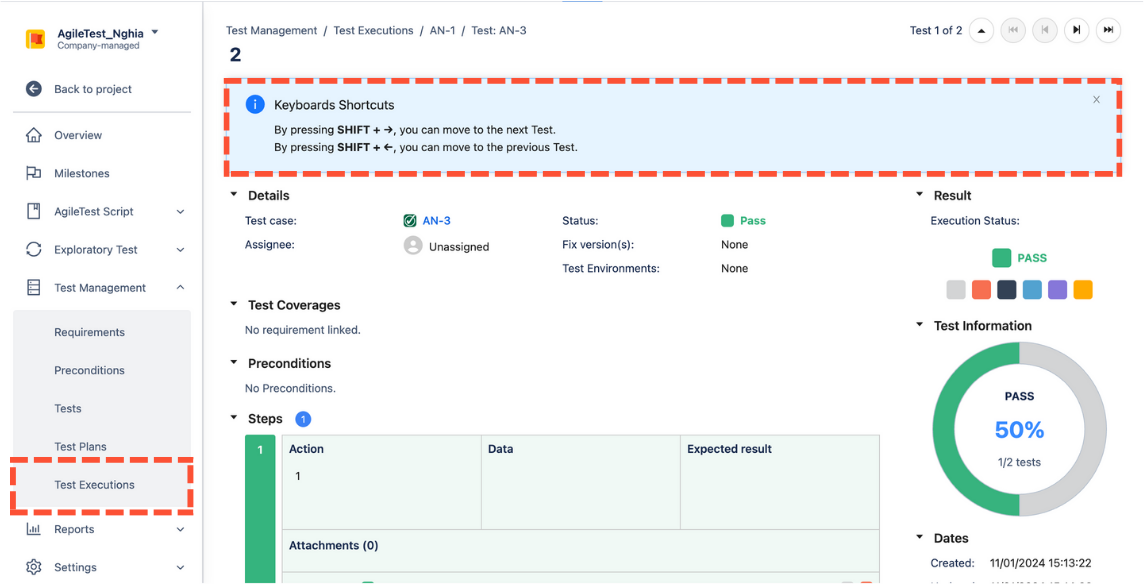Select the purple execution status swatch
Screen dimensions: 1144x584
click(1057, 290)
